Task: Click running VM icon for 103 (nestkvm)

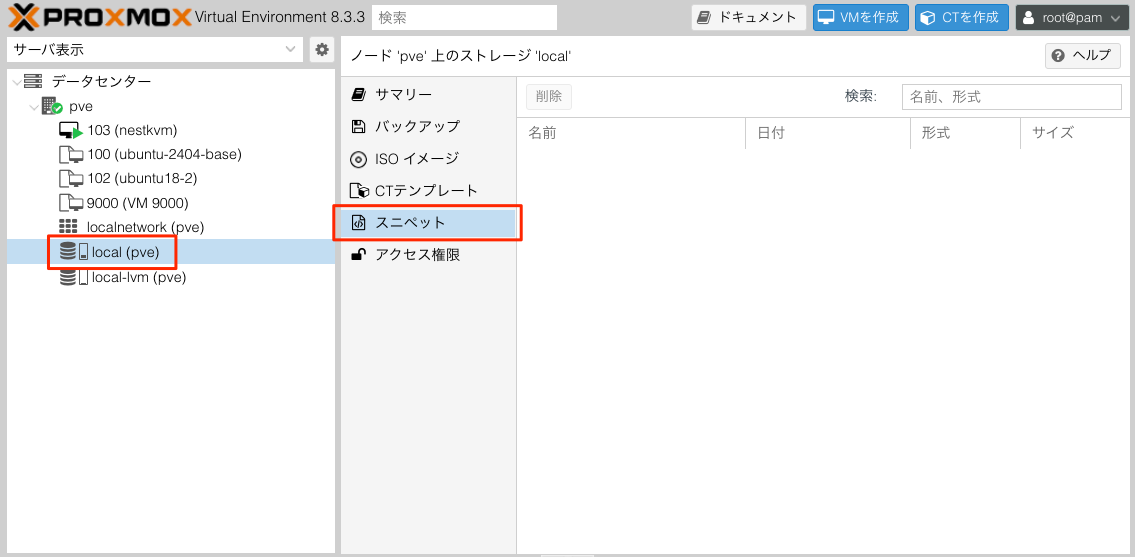Action: [70, 130]
